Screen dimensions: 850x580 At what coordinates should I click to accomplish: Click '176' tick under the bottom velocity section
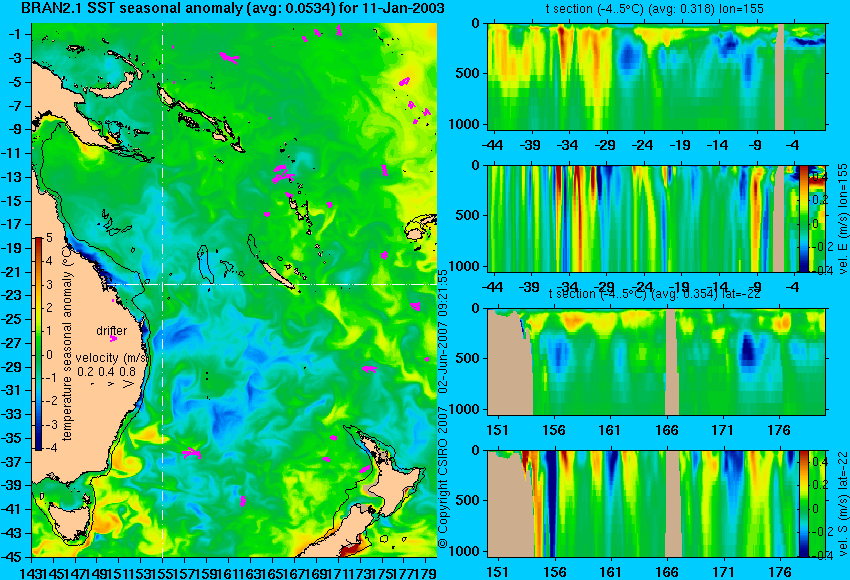click(780, 572)
